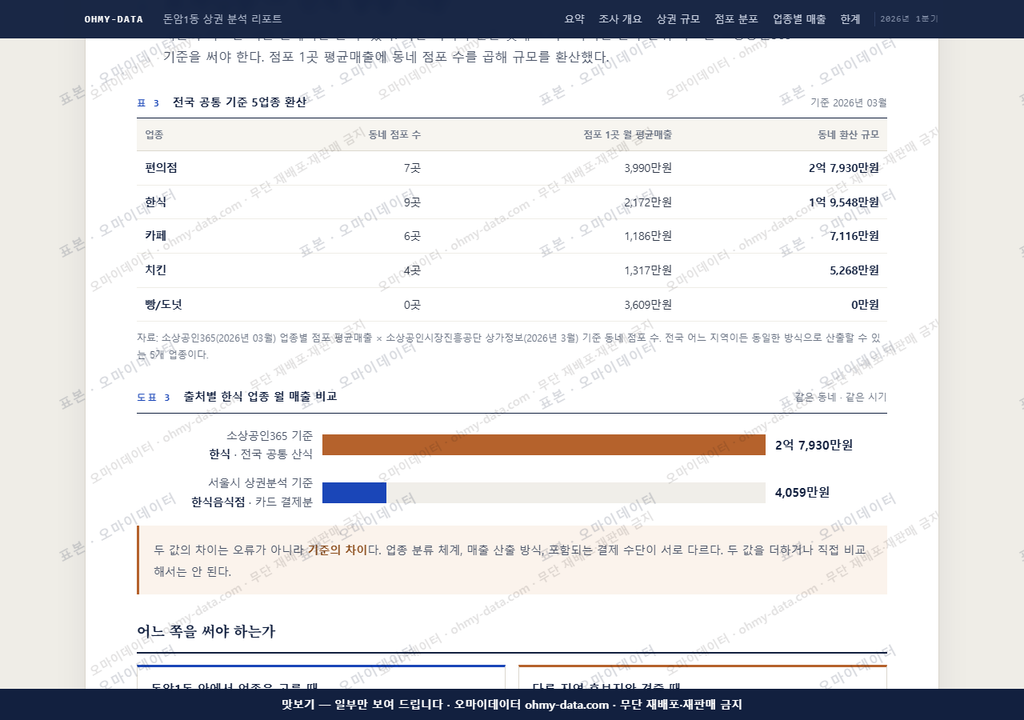
Task: Click the 4,059만원 bar value
Action: click(802, 493)
